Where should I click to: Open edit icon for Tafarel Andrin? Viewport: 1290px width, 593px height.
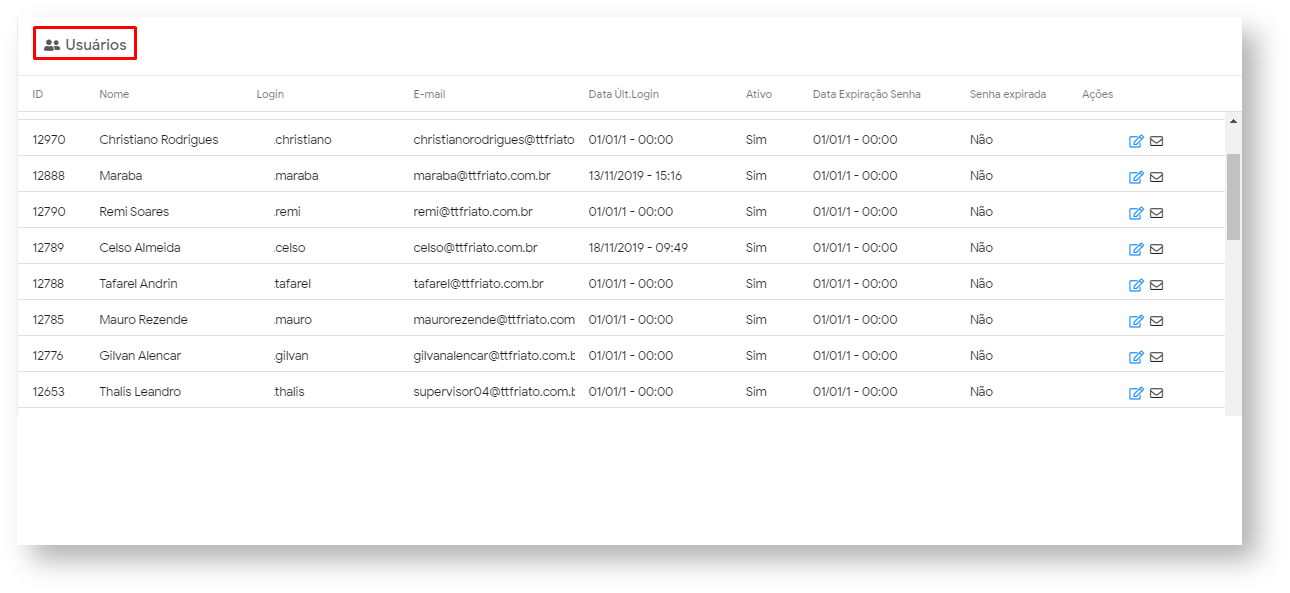pyautogui.click(x=1136, y=285)
